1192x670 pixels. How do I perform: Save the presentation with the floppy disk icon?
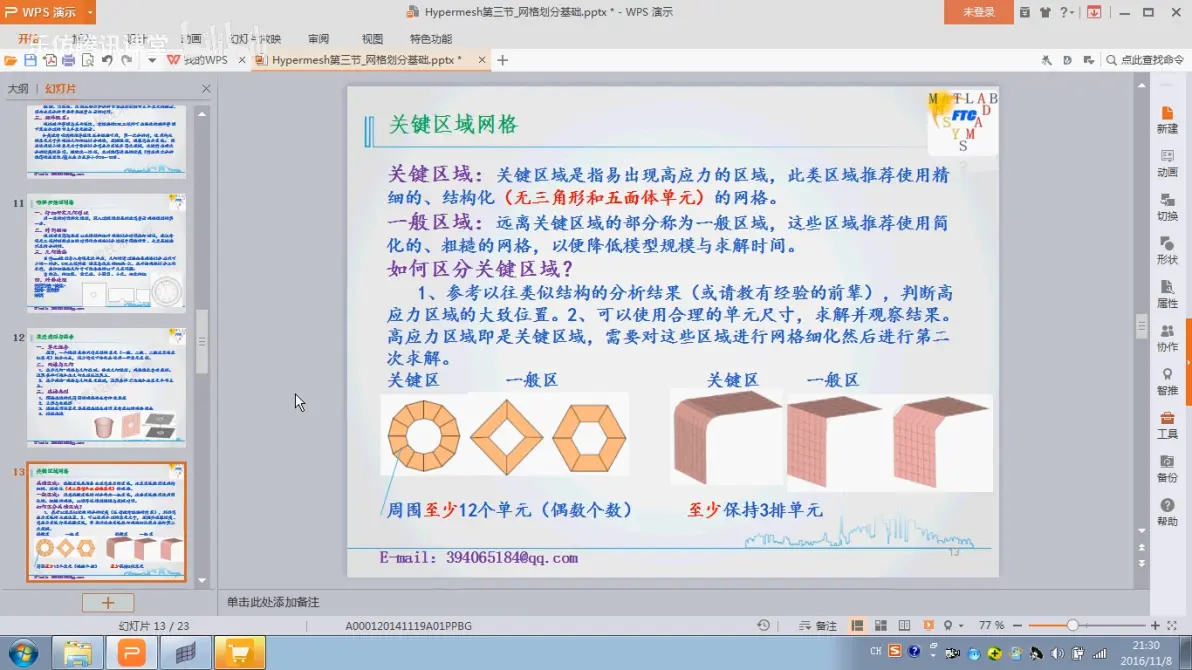30,60
